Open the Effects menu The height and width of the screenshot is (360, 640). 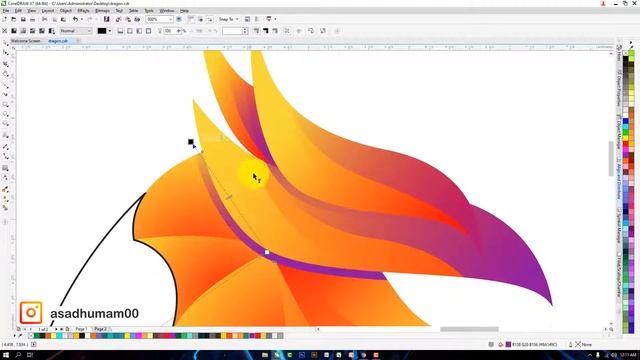(83, 11)
